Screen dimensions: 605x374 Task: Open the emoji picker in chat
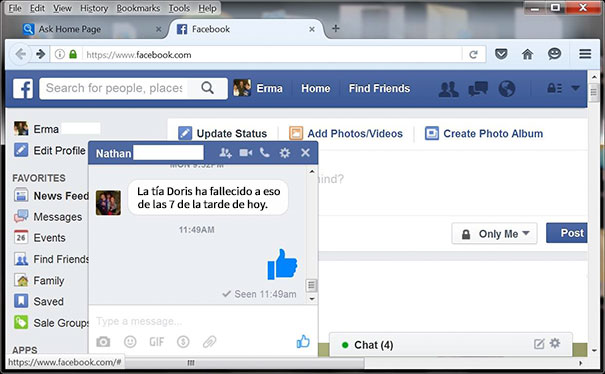pyautogui.click(x=130, y=342)
